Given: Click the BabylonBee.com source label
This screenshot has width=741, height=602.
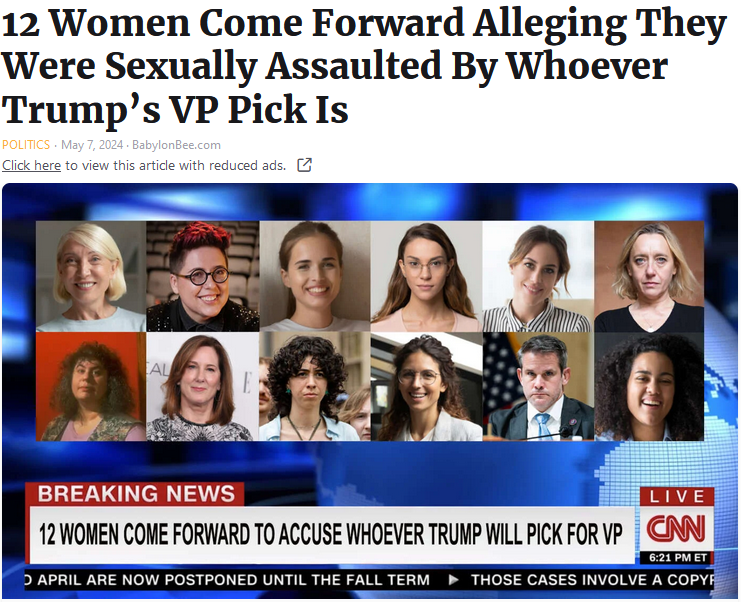Looking at the screenshot, I should coord(176,145).
